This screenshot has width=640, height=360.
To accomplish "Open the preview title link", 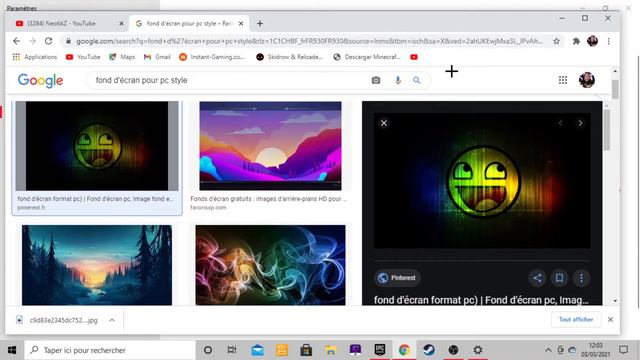I will click(x=481, y=300).
